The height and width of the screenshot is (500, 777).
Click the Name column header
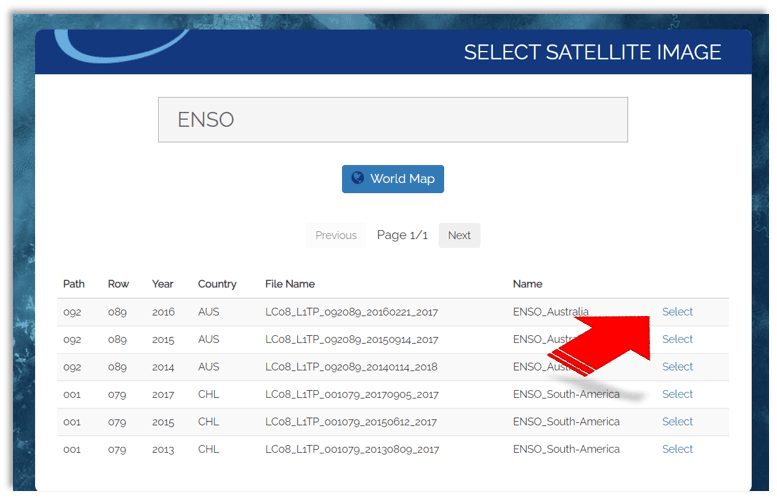click(x=528, y=284)
